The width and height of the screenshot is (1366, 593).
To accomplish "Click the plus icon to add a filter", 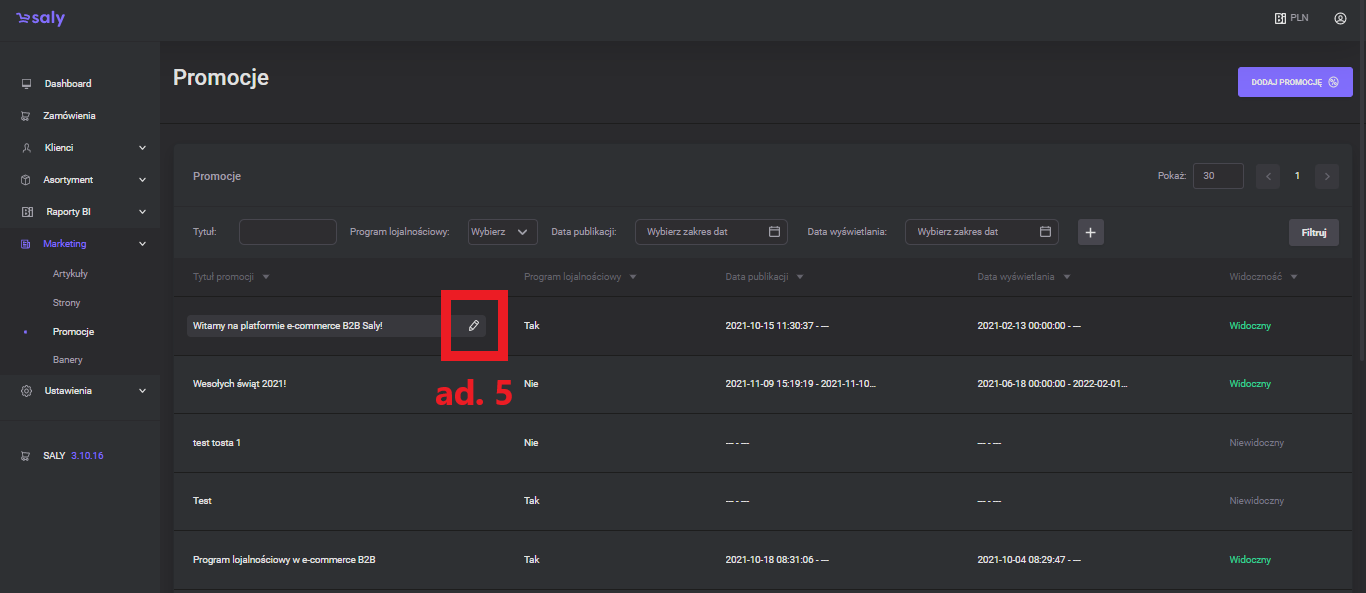I will pyautogui.click(x=1090, y=232).
